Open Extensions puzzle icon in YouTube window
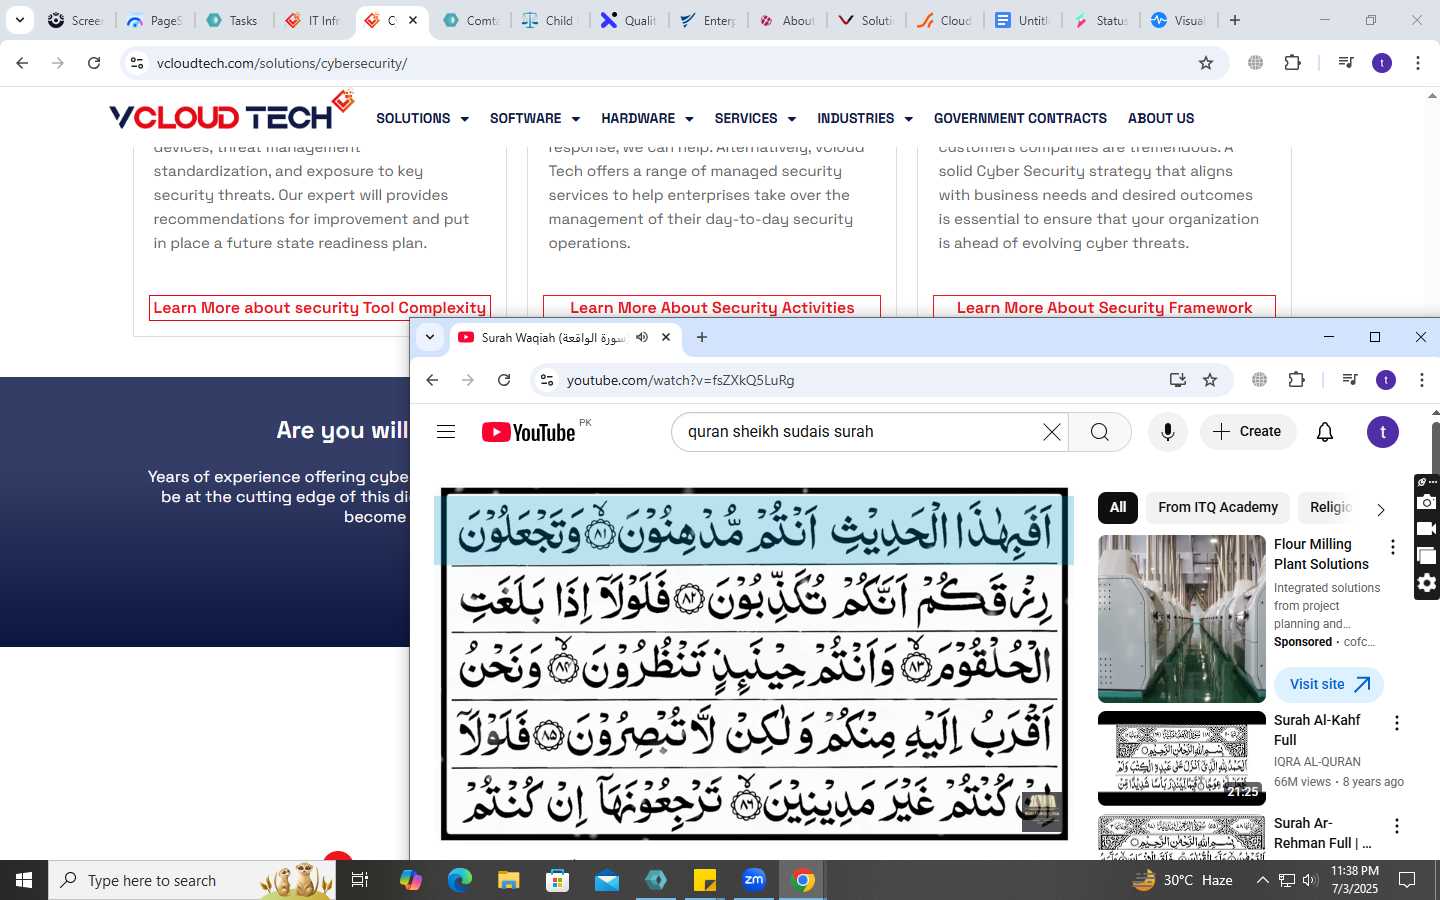The width and height of the screenshot is (1440, 900). tap(1297, 380)
